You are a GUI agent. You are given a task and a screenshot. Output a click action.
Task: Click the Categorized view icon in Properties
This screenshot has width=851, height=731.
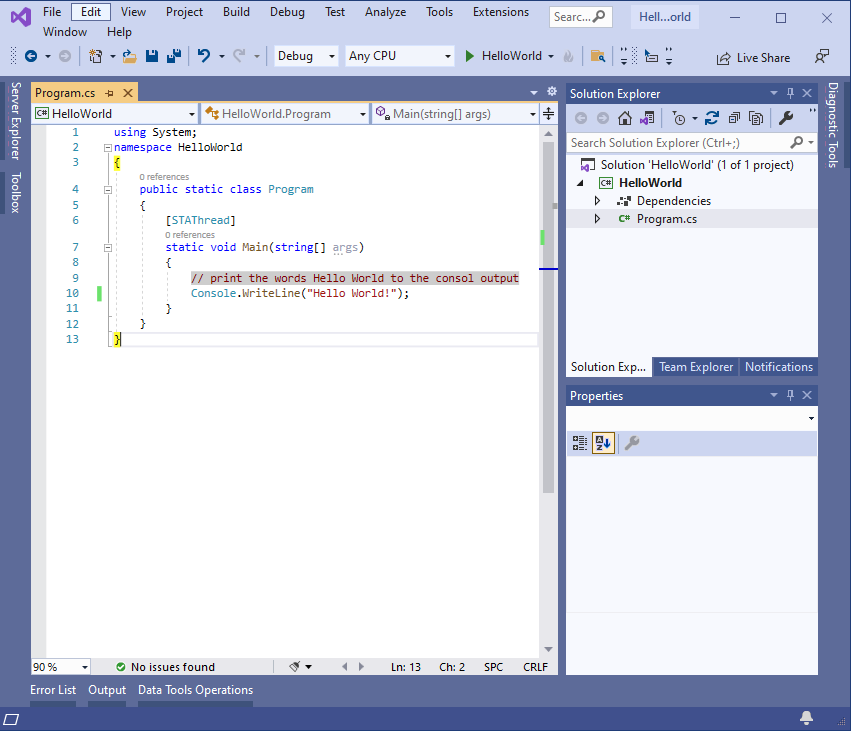(580, 443)
